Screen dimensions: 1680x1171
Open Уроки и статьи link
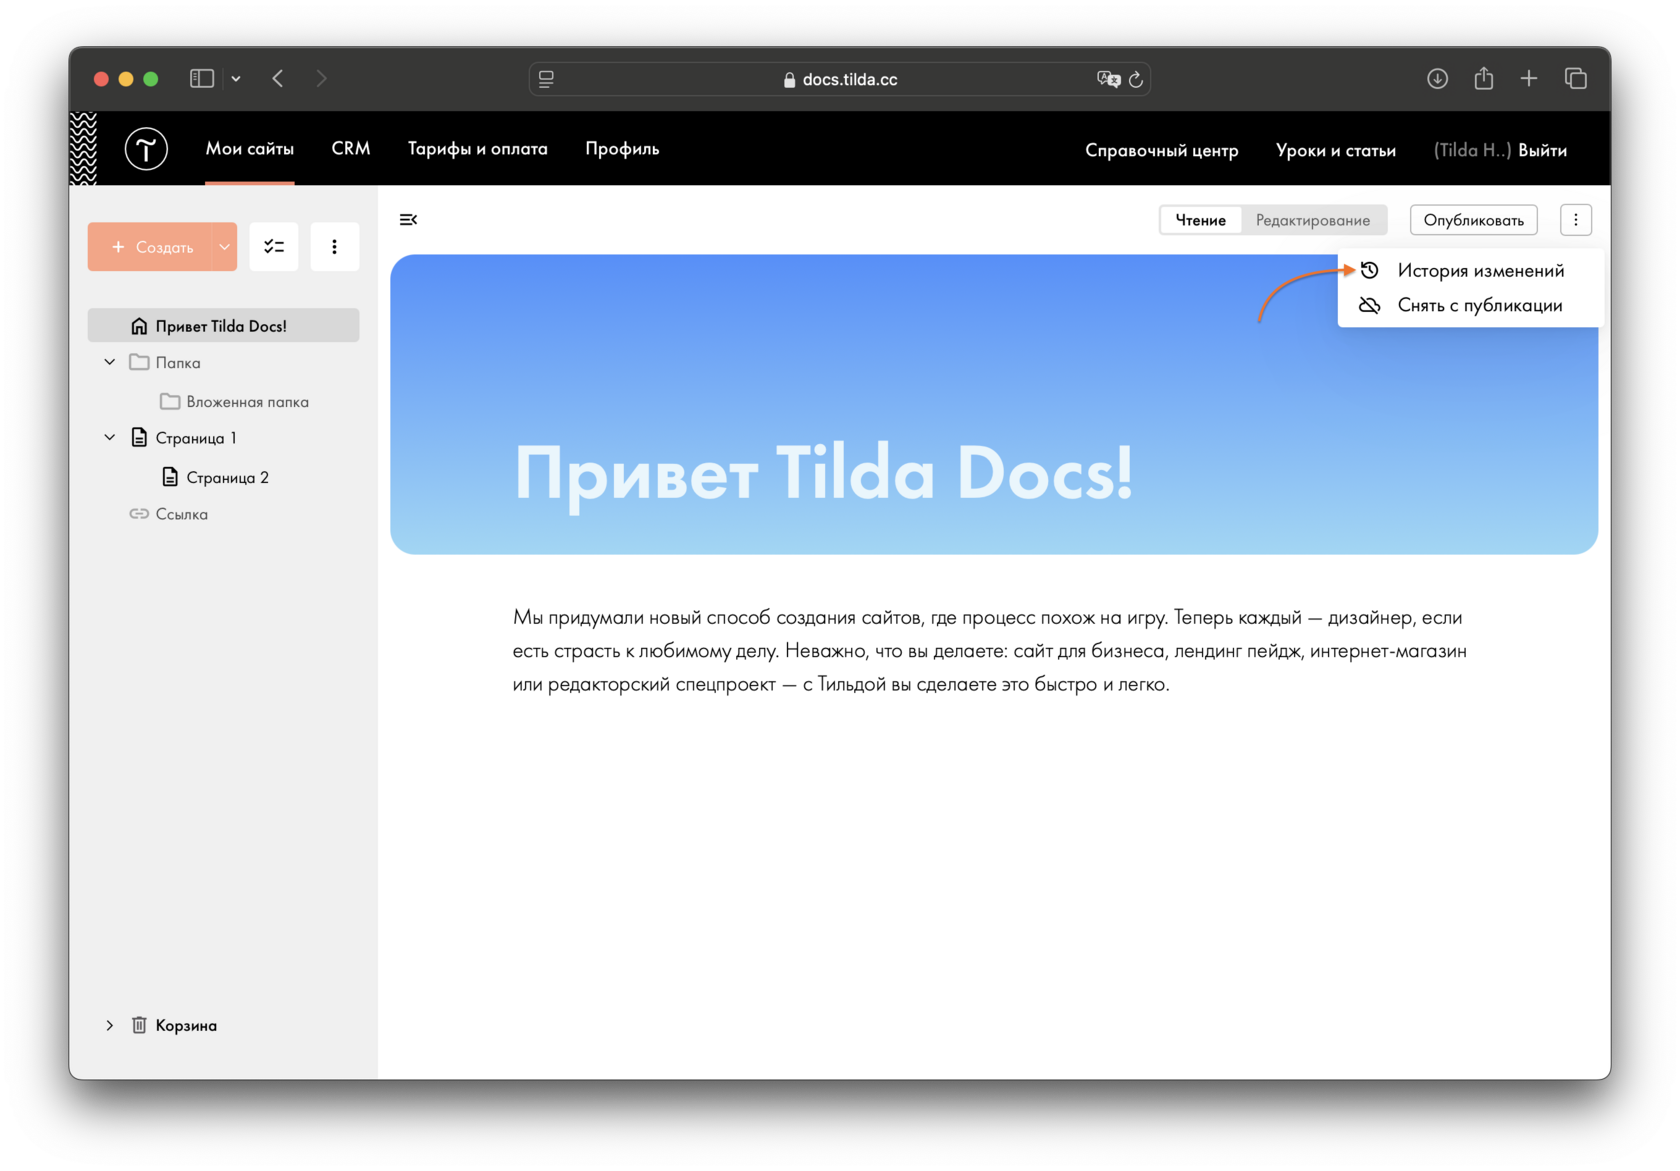coord(1336,150)
